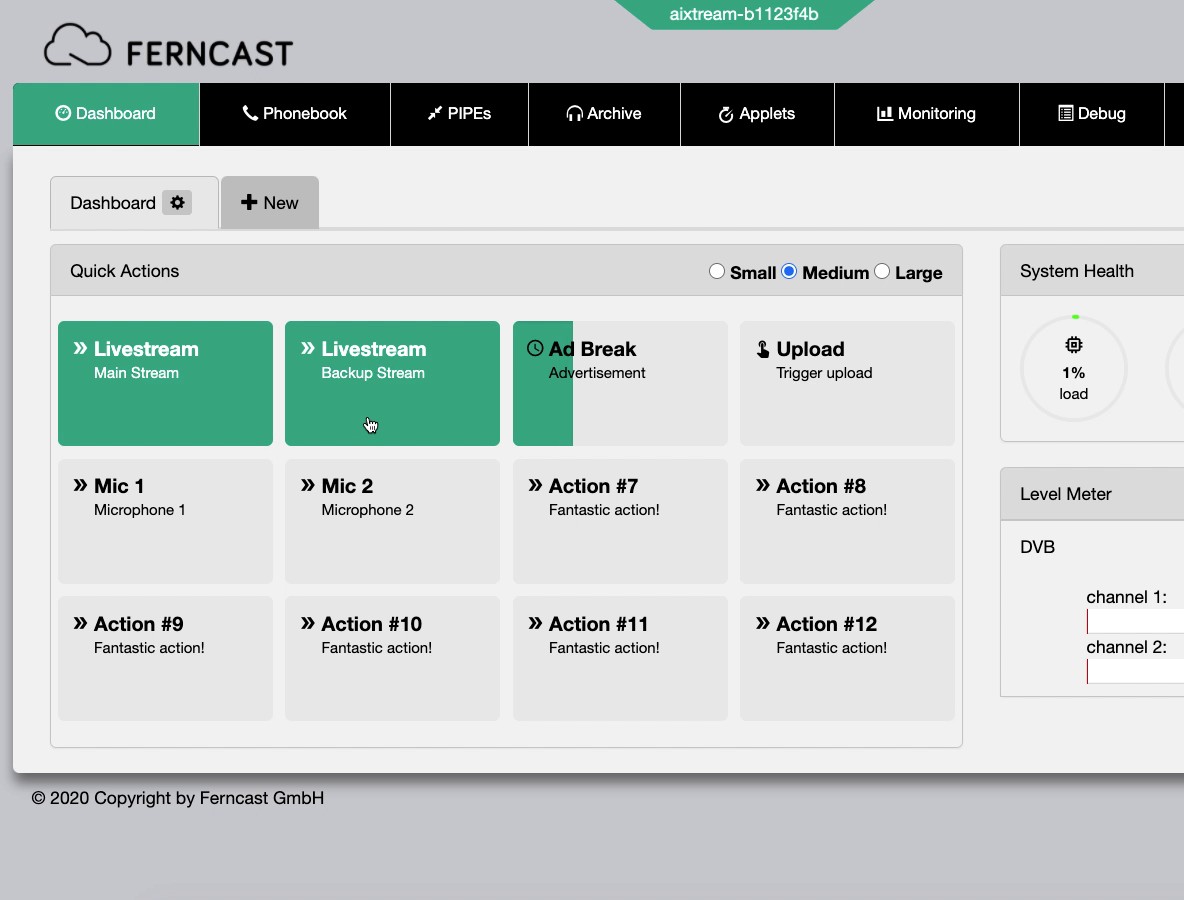Click the aixtream-b1123f4b device banner
Image resolution: width=1184 pixels, height=900 pixels.
pyautogui.click(x=743, y=14)
